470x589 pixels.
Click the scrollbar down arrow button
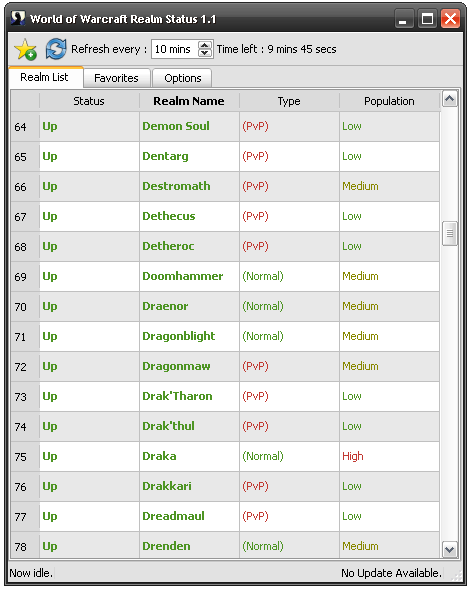coord(450,550)
